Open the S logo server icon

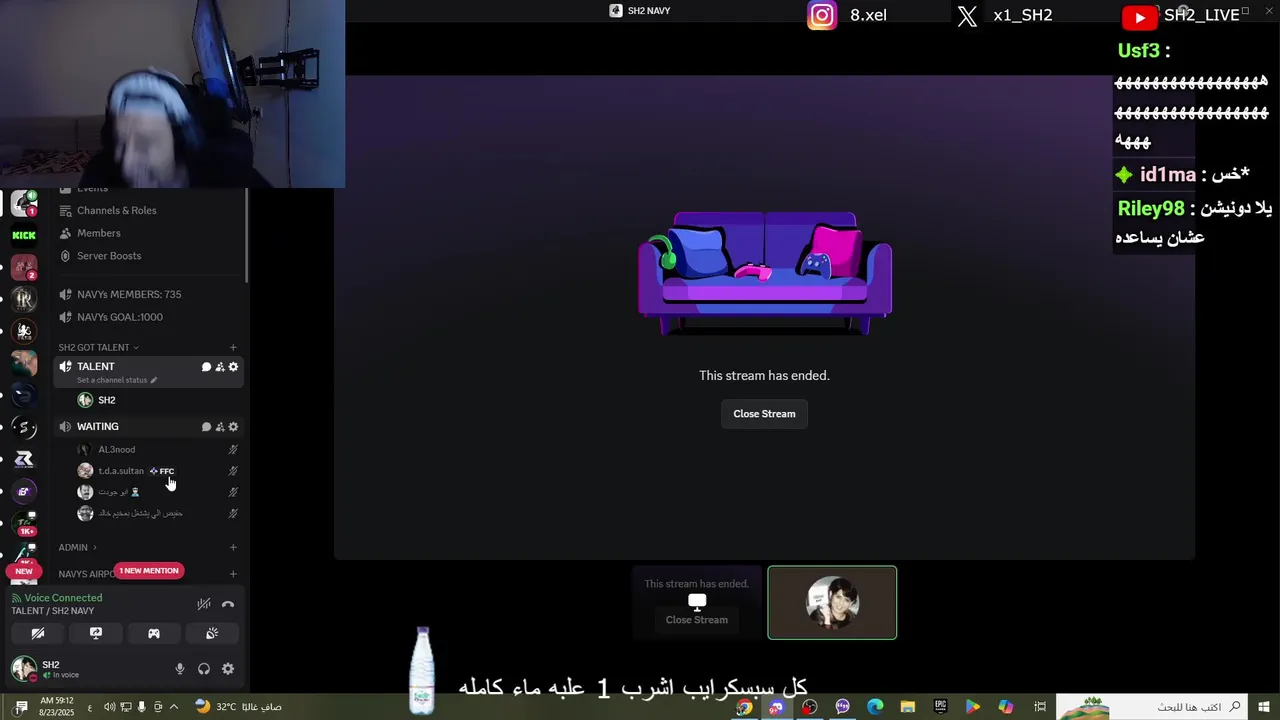pos(24,427)
